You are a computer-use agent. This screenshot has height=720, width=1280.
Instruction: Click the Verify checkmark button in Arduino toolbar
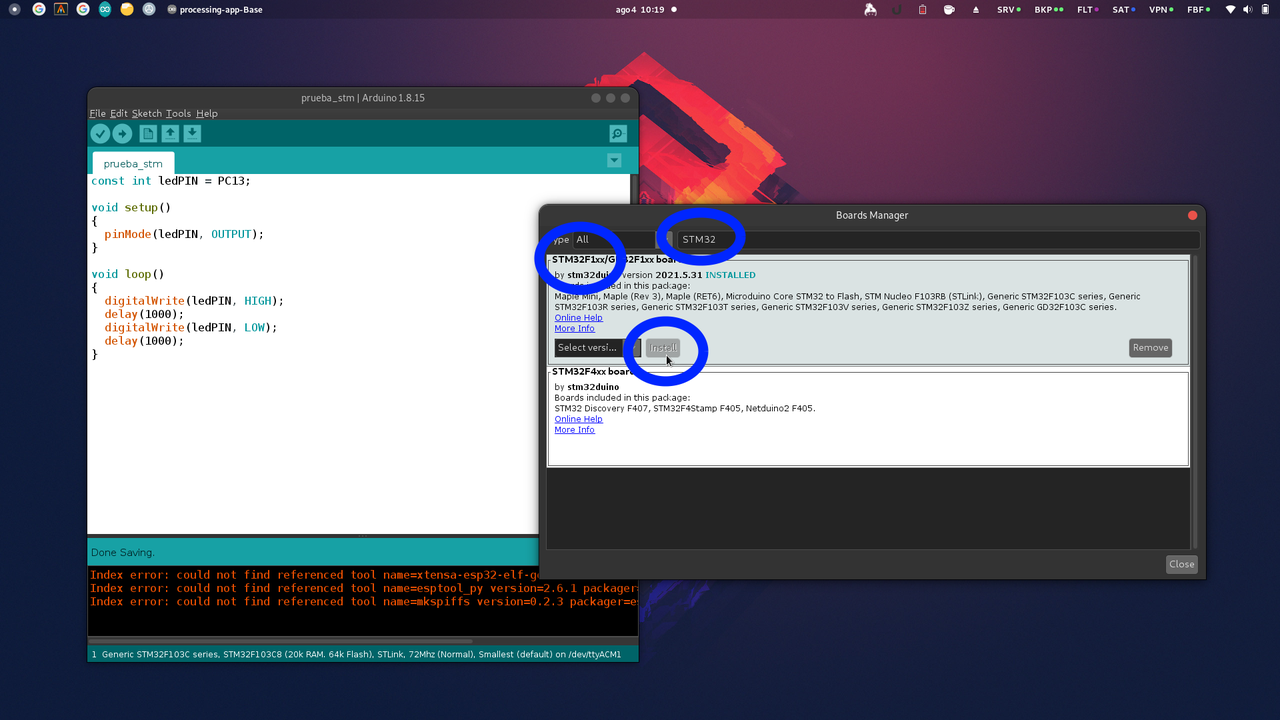coord(100,133)
